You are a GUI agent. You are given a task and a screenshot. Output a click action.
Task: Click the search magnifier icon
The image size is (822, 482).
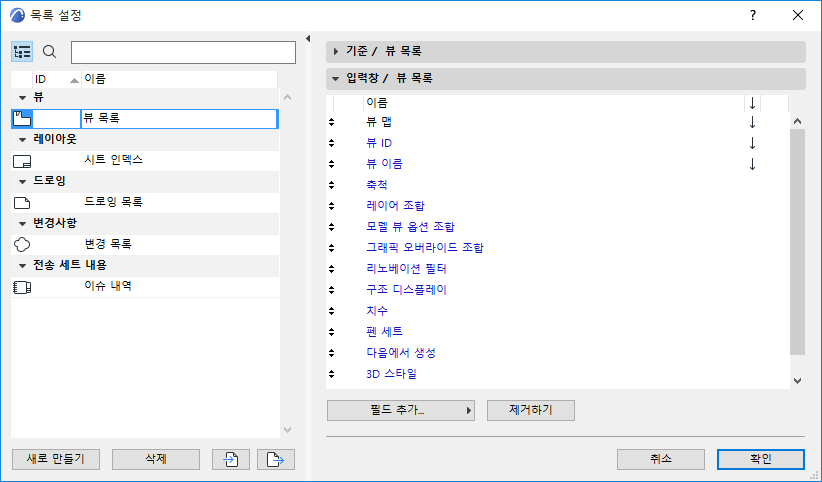pyautogui.click(x=49, y=51)
